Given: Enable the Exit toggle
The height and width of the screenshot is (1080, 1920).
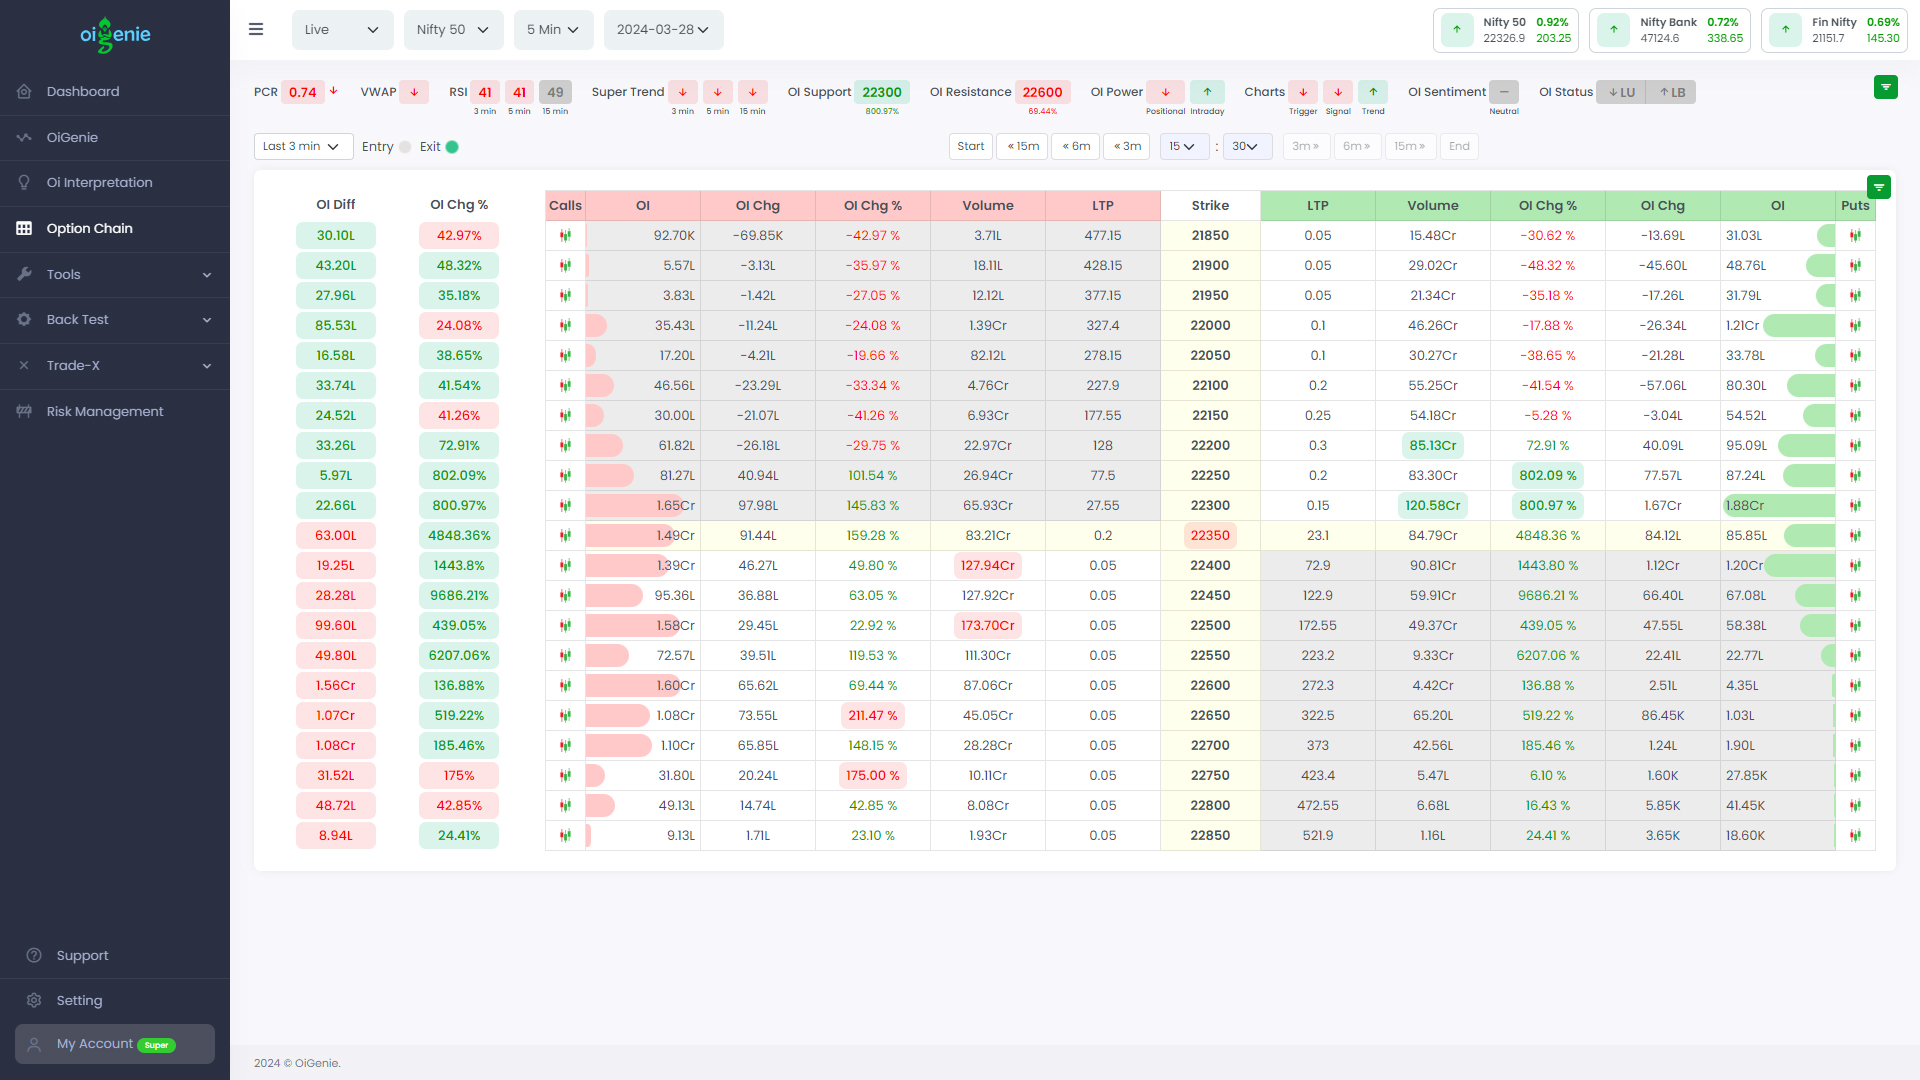Looking at the screenshot, I should tap(453, 146).
